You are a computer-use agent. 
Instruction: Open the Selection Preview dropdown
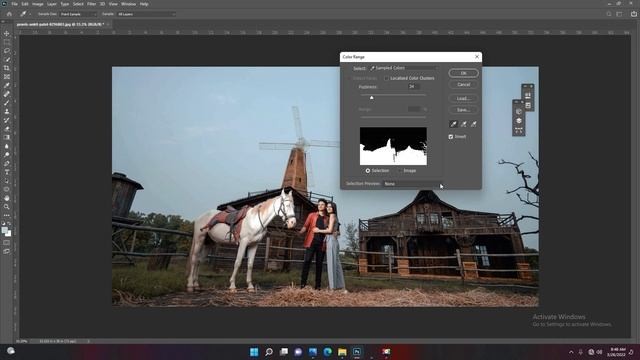[413, 184]
